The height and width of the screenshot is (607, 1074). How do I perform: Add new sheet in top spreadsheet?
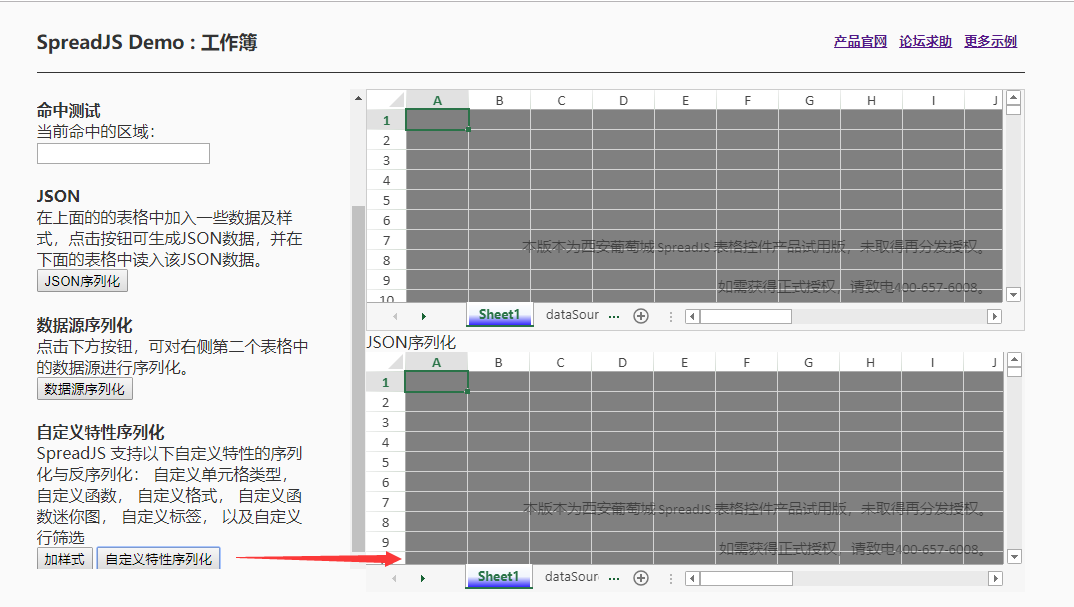[640, 316]
